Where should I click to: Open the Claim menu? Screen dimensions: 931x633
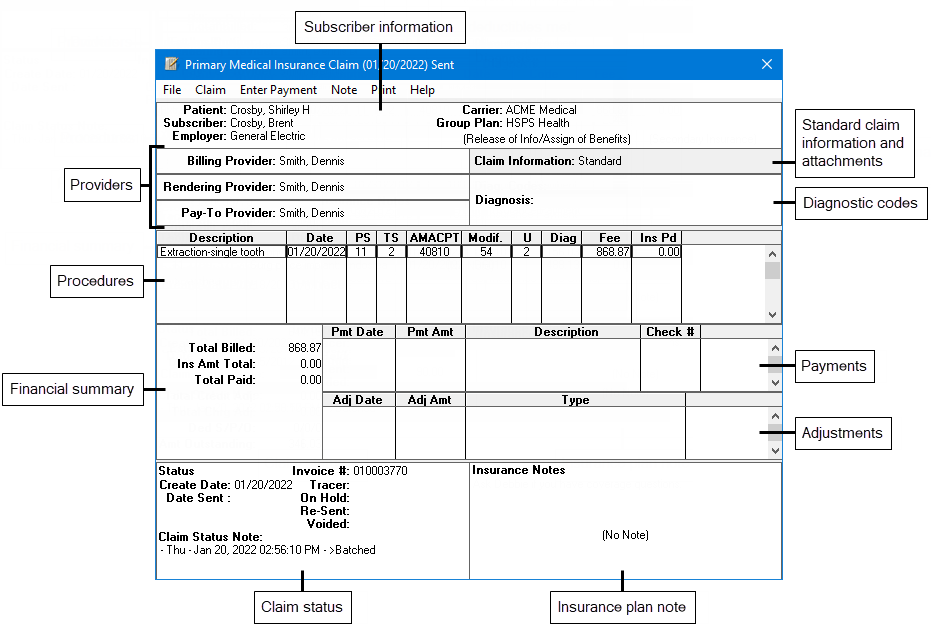[x=210, y=89]
